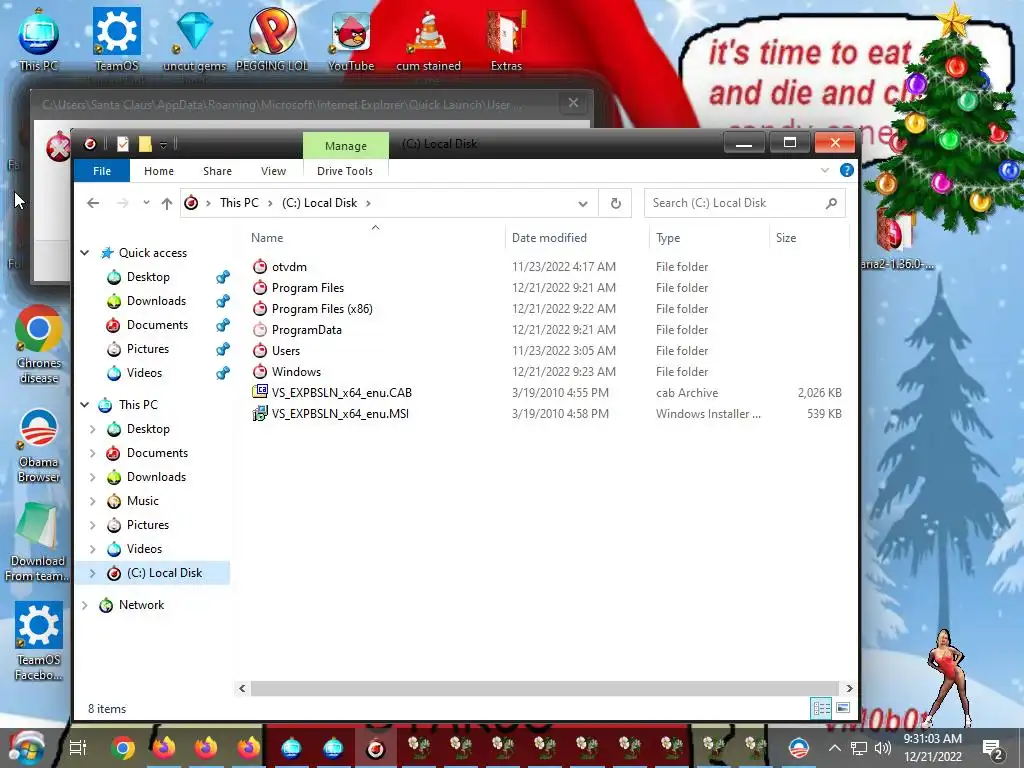Collapse the Quick access tree node
This screenshot has height=768, width=1024.
[85, 253]
